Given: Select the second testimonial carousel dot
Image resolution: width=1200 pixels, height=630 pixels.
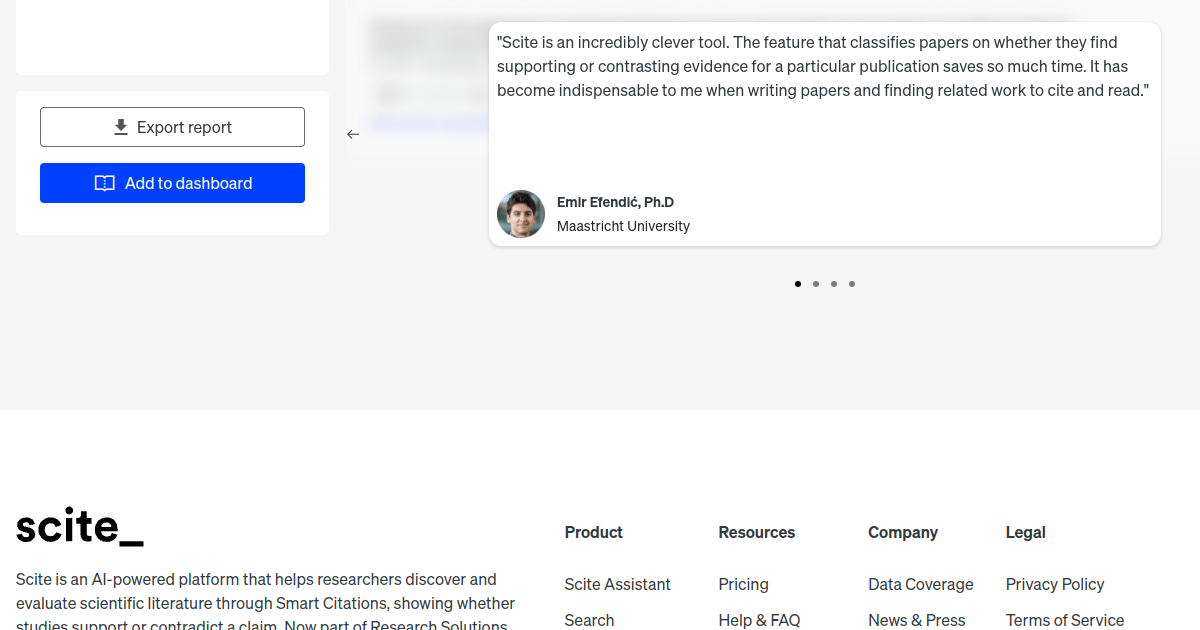Looking at the screenshot, I should pyautogui.click(x=816, y=284).
